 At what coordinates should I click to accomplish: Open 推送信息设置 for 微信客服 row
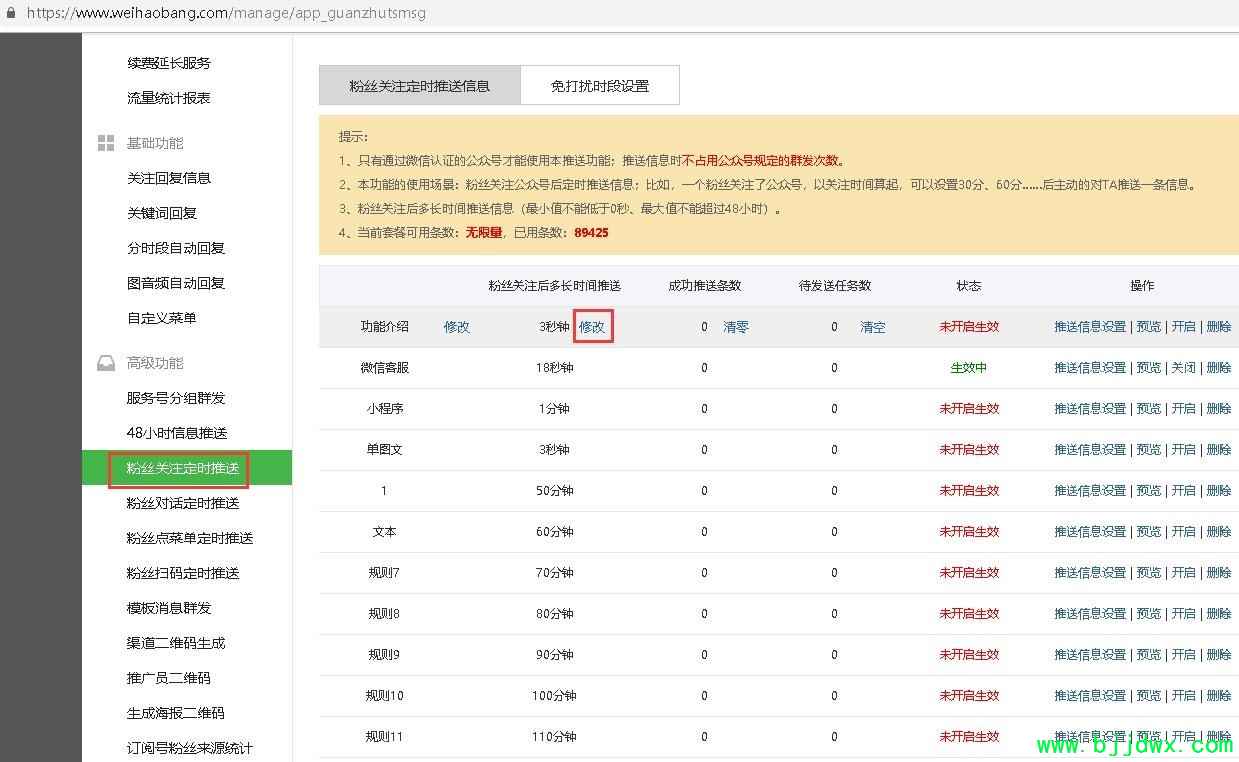click(1090, 368)
